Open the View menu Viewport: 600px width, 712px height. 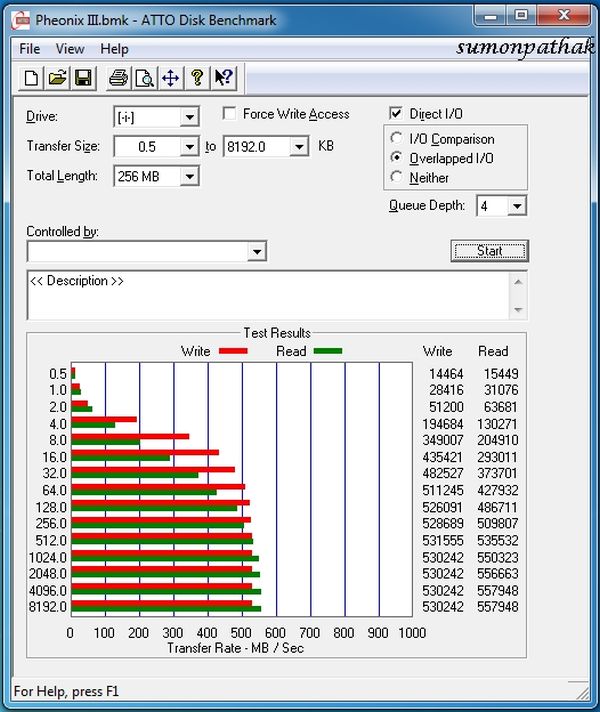click(70, 49)
